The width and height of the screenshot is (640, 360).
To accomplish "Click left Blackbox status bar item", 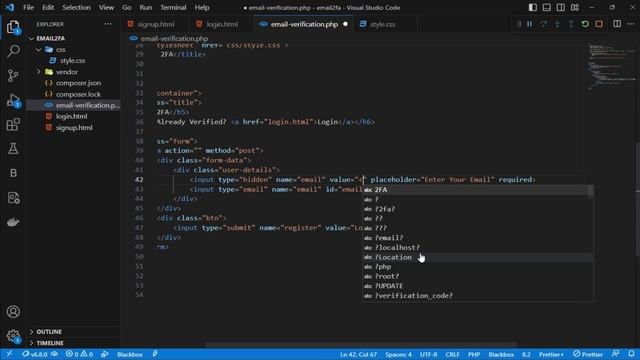I will [x=129, y=354].
